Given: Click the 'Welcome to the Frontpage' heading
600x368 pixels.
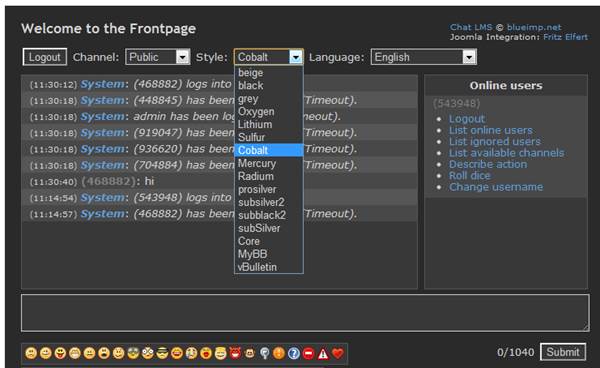Looking at the screenshot, I should click(x=109, y=29).
